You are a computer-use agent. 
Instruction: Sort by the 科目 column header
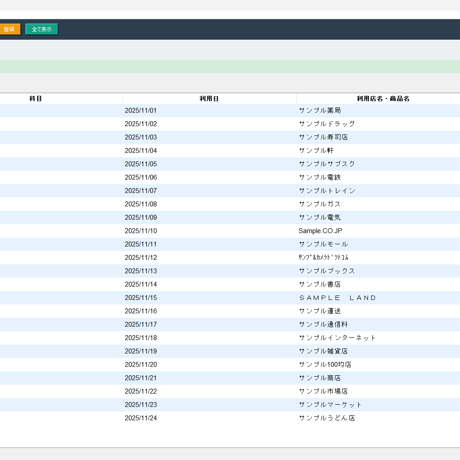(36, 99)
